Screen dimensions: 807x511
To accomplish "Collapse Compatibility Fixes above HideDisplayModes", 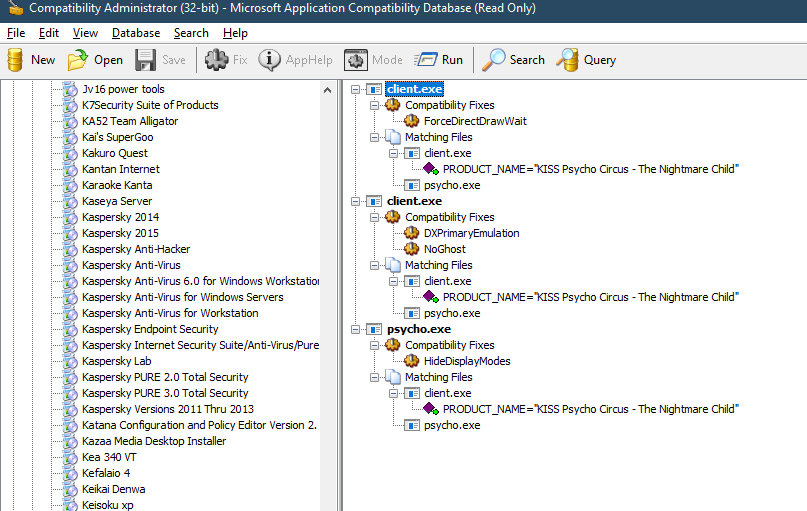I will 374,345.
